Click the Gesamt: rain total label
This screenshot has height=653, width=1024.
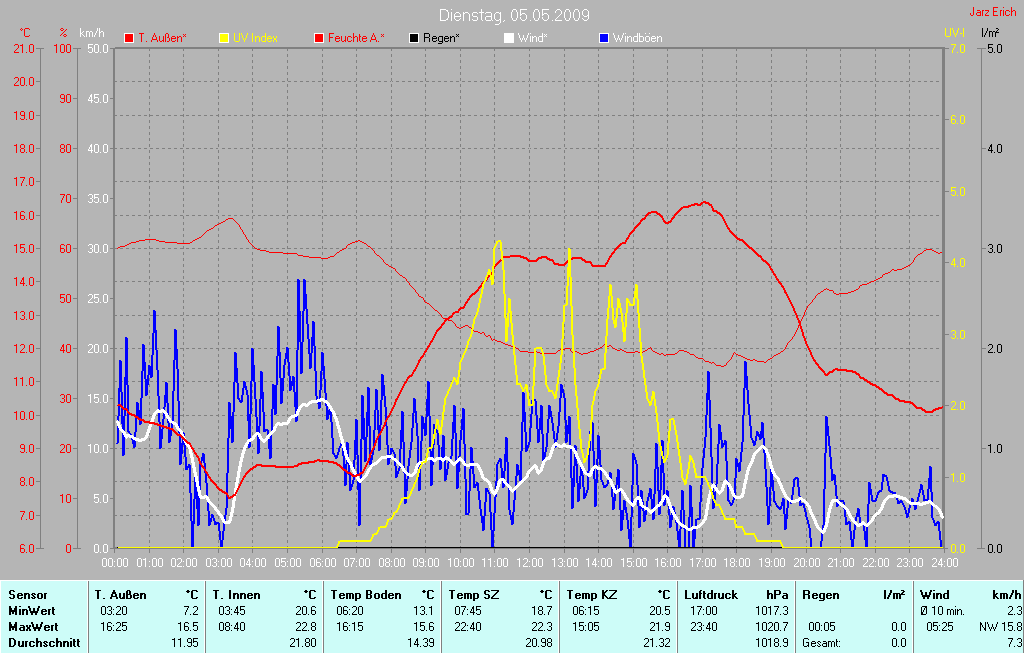(822, 643)
